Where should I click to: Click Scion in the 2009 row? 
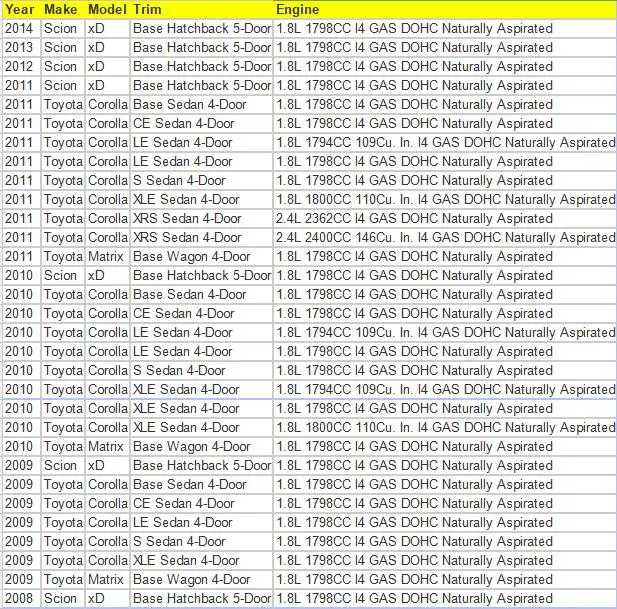click(x=63, y=465)
